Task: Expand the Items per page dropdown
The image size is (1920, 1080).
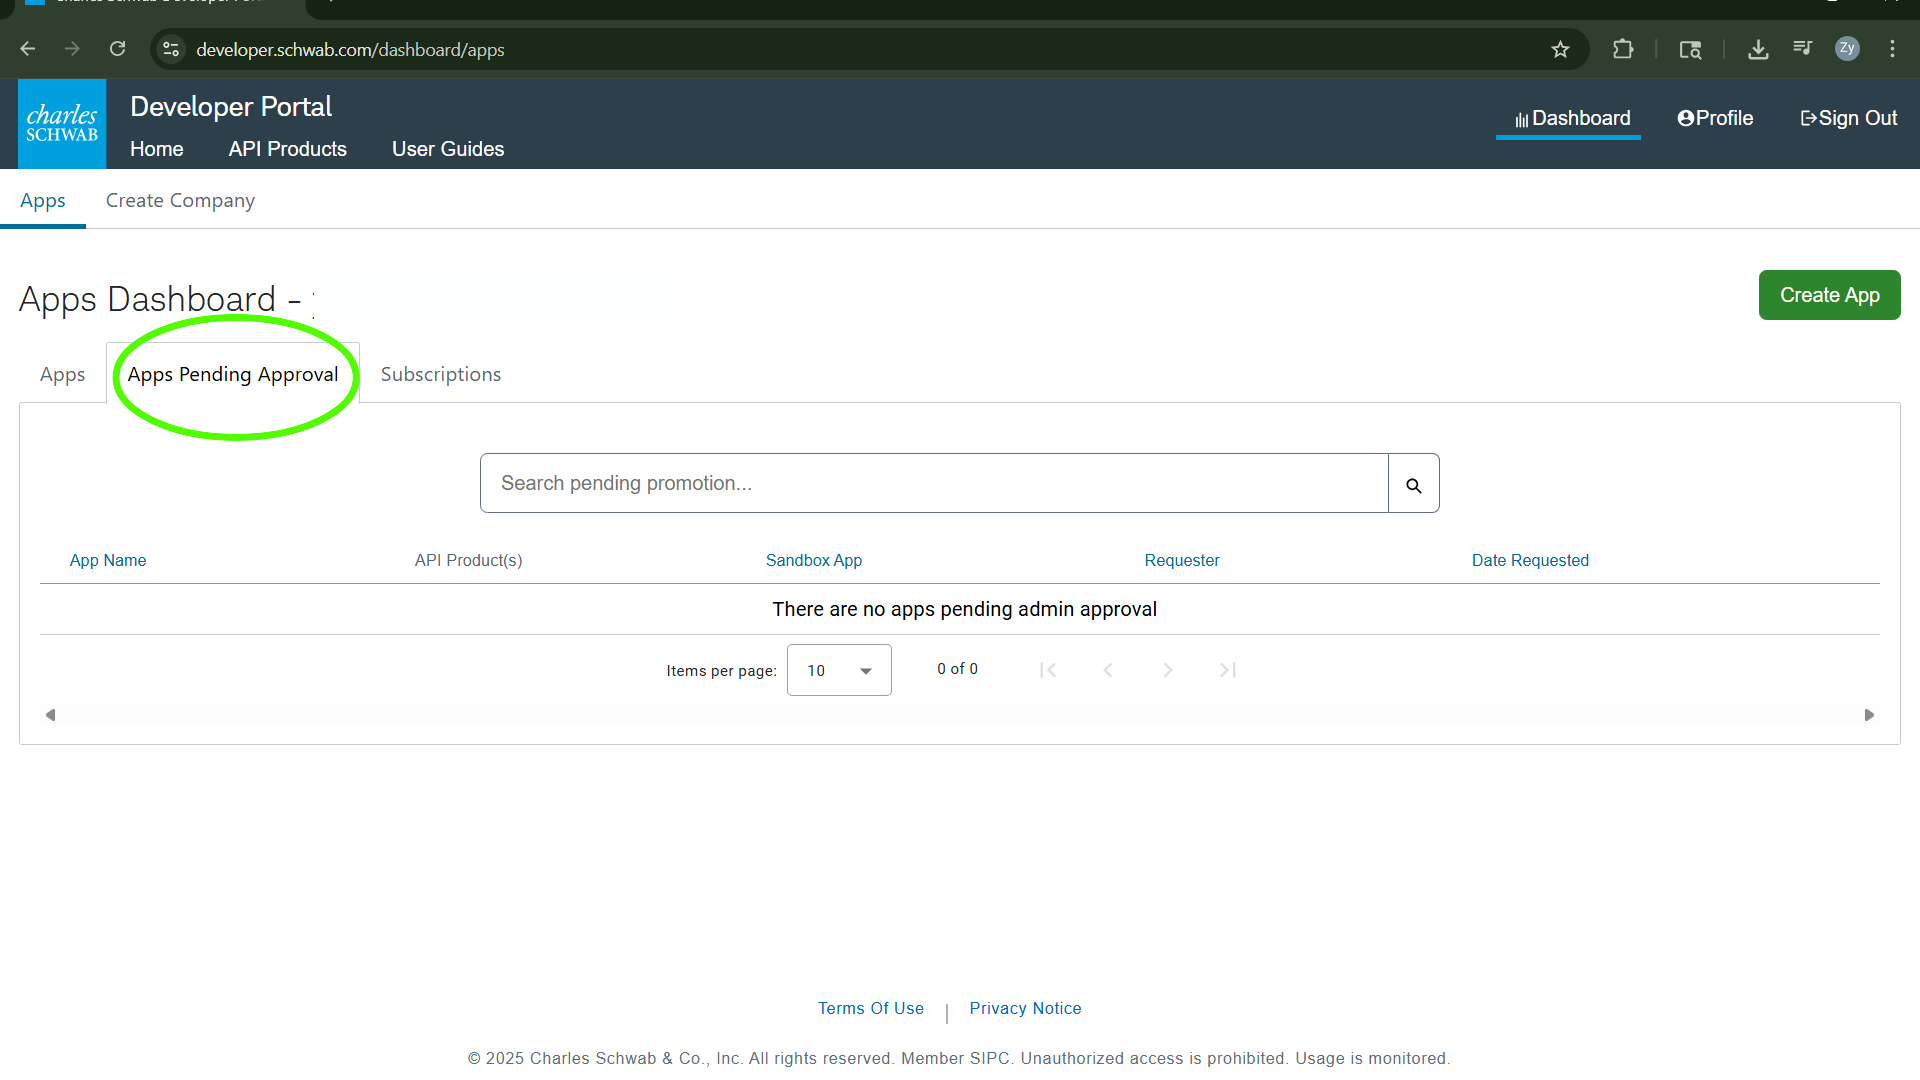Action: pos(839,670)
